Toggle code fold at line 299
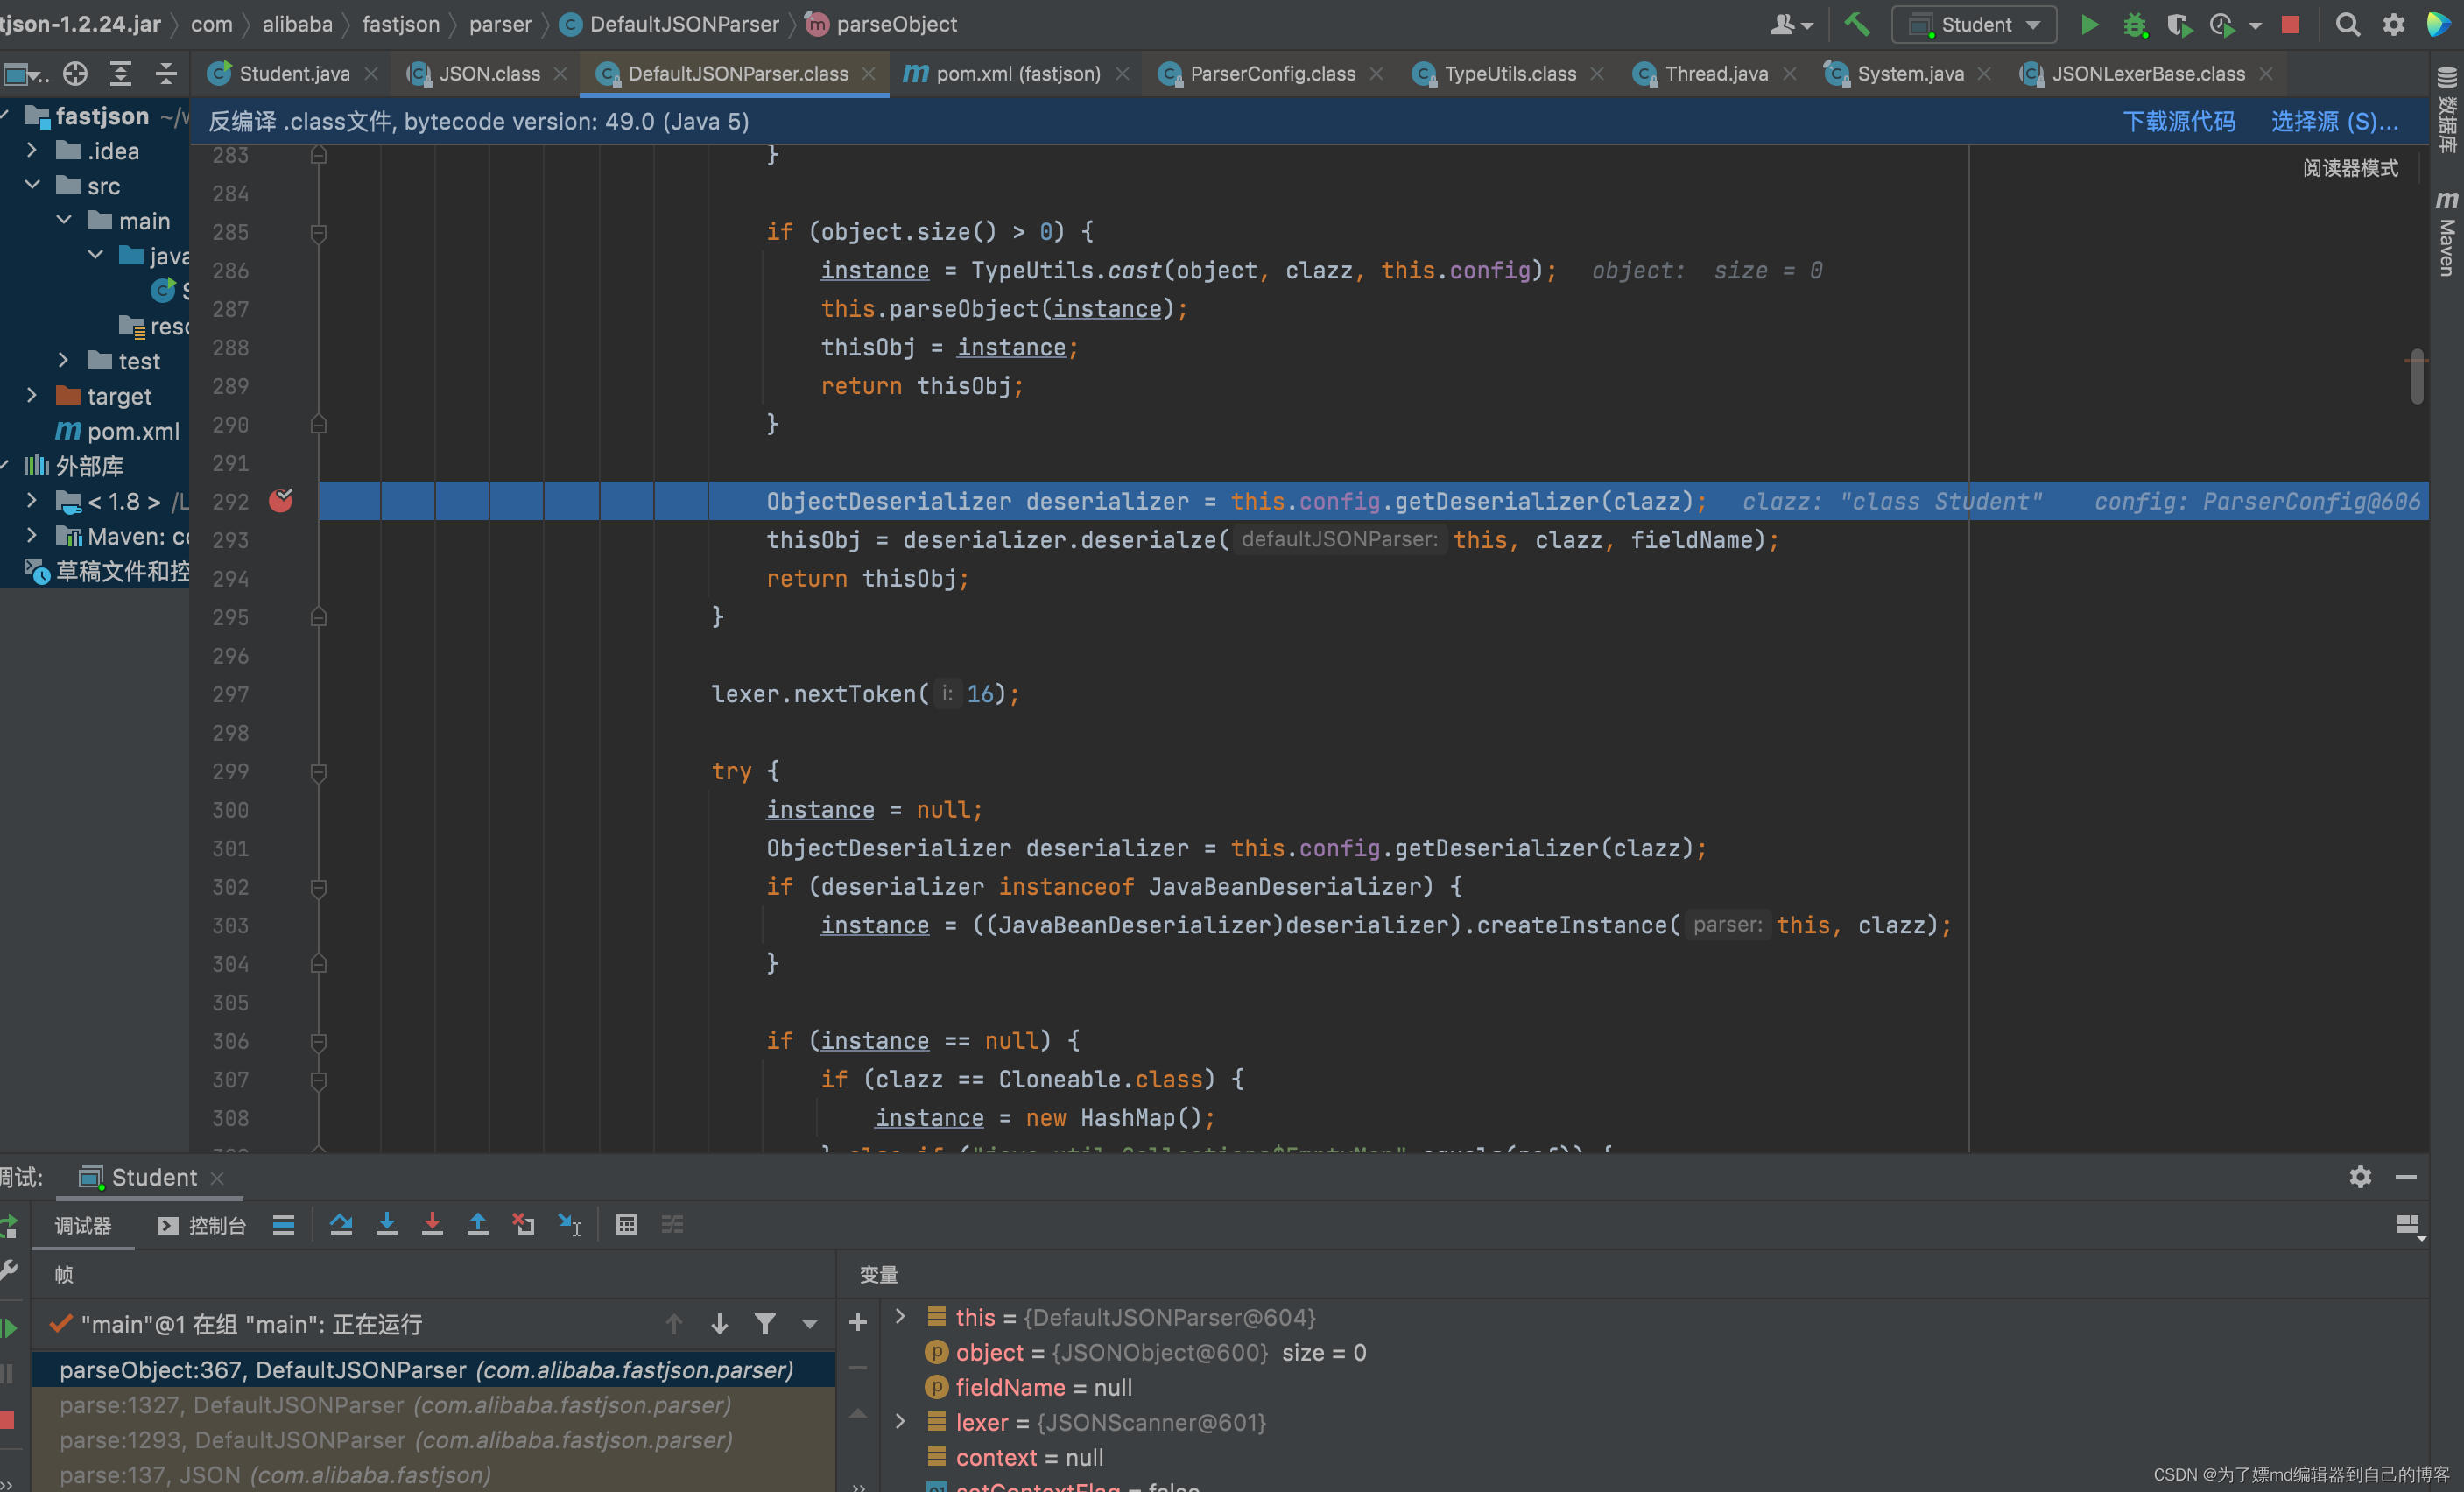This screenshot has height=1492, width=2464. (318, 772)
